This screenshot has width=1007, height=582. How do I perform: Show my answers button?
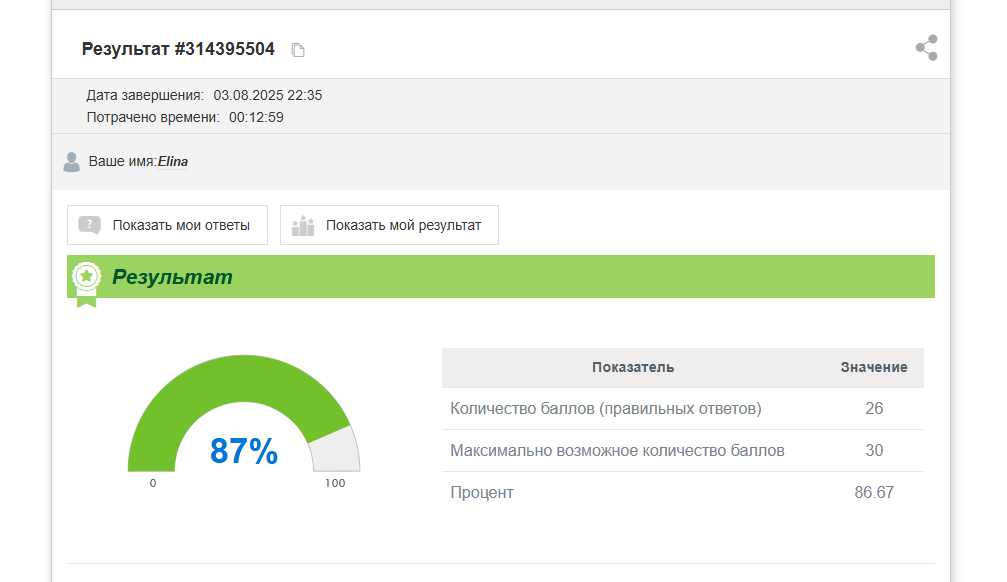(168, 225)
